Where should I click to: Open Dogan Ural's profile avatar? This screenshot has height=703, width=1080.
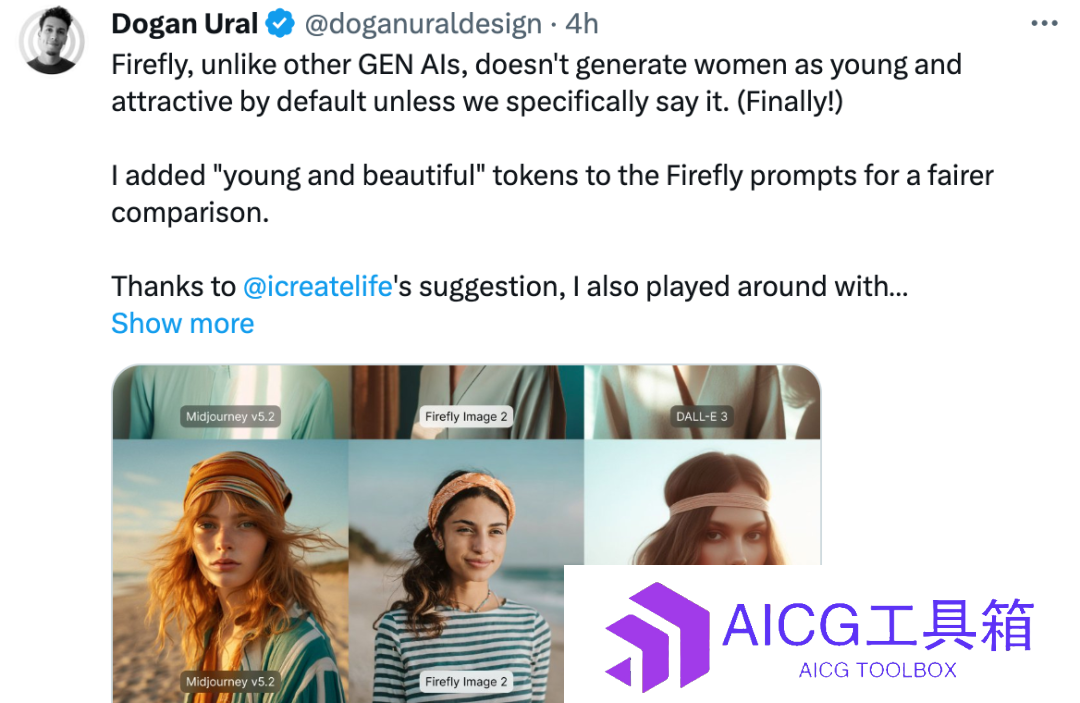click(x=52, y=40)
